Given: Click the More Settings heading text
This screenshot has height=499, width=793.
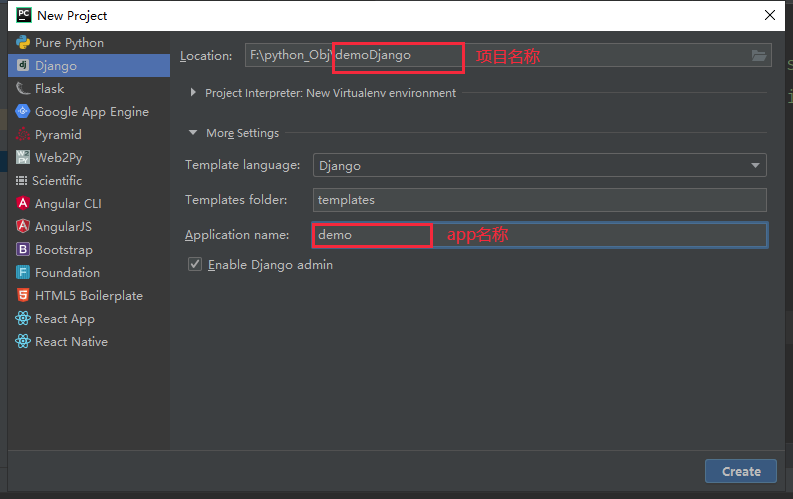Looking at the screenshot, I should [242, 133].
